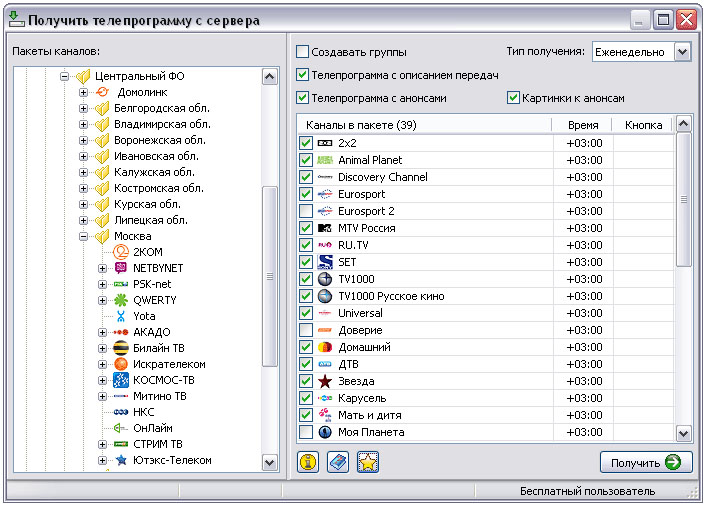
Task: Click the QWERTY green star icon
Action: click(121, 300)
